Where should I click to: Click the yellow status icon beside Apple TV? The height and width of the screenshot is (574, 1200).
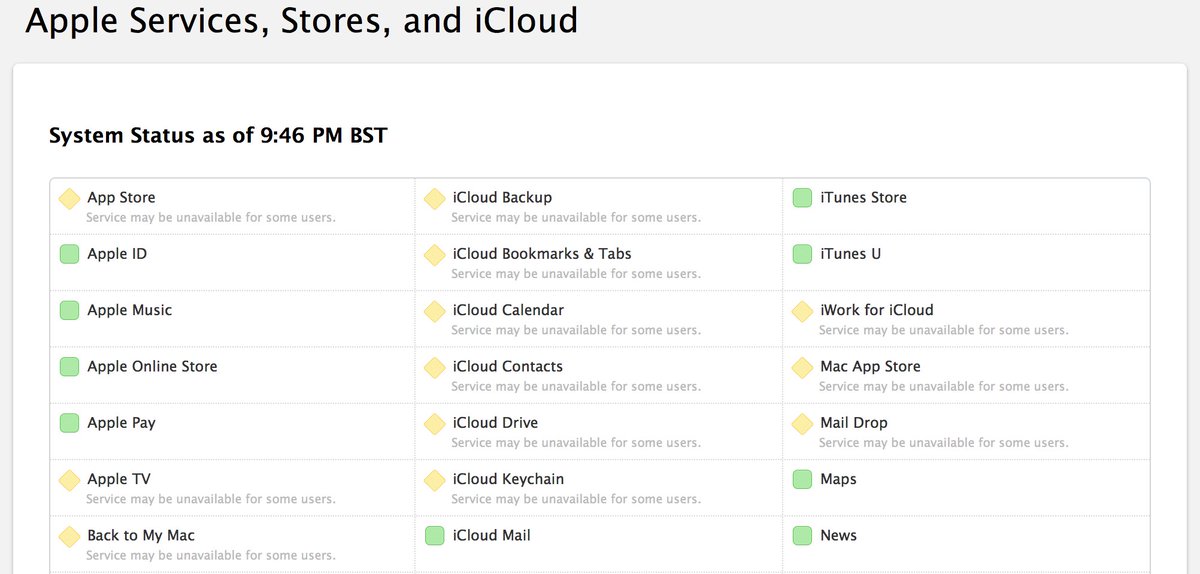[x=69, y=480]
